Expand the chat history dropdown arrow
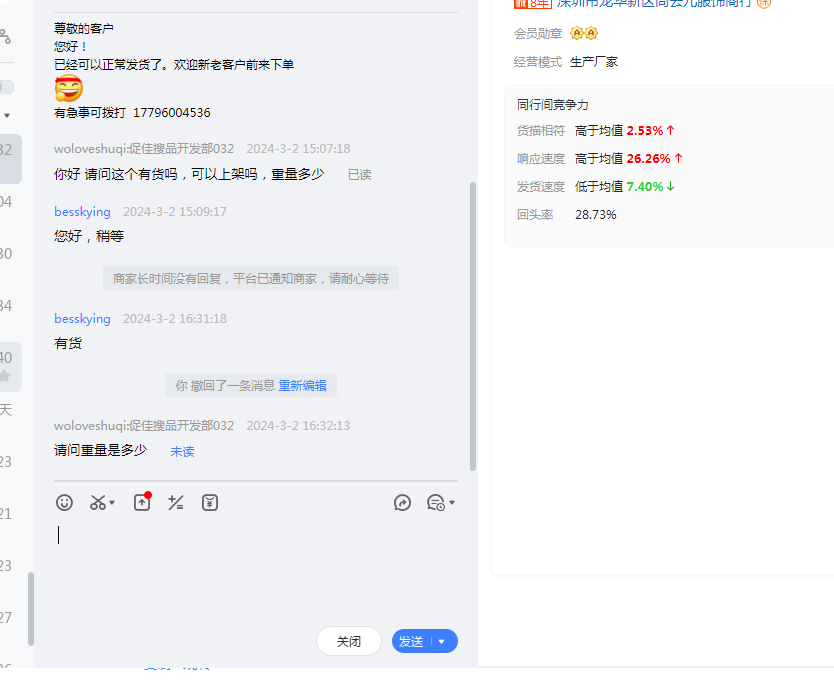 pos(452,503)
